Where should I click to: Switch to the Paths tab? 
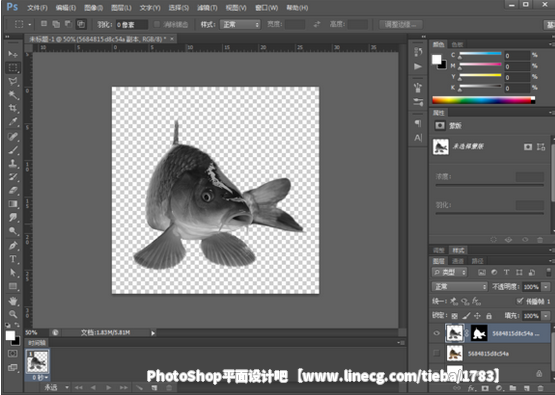coord(477,261)
